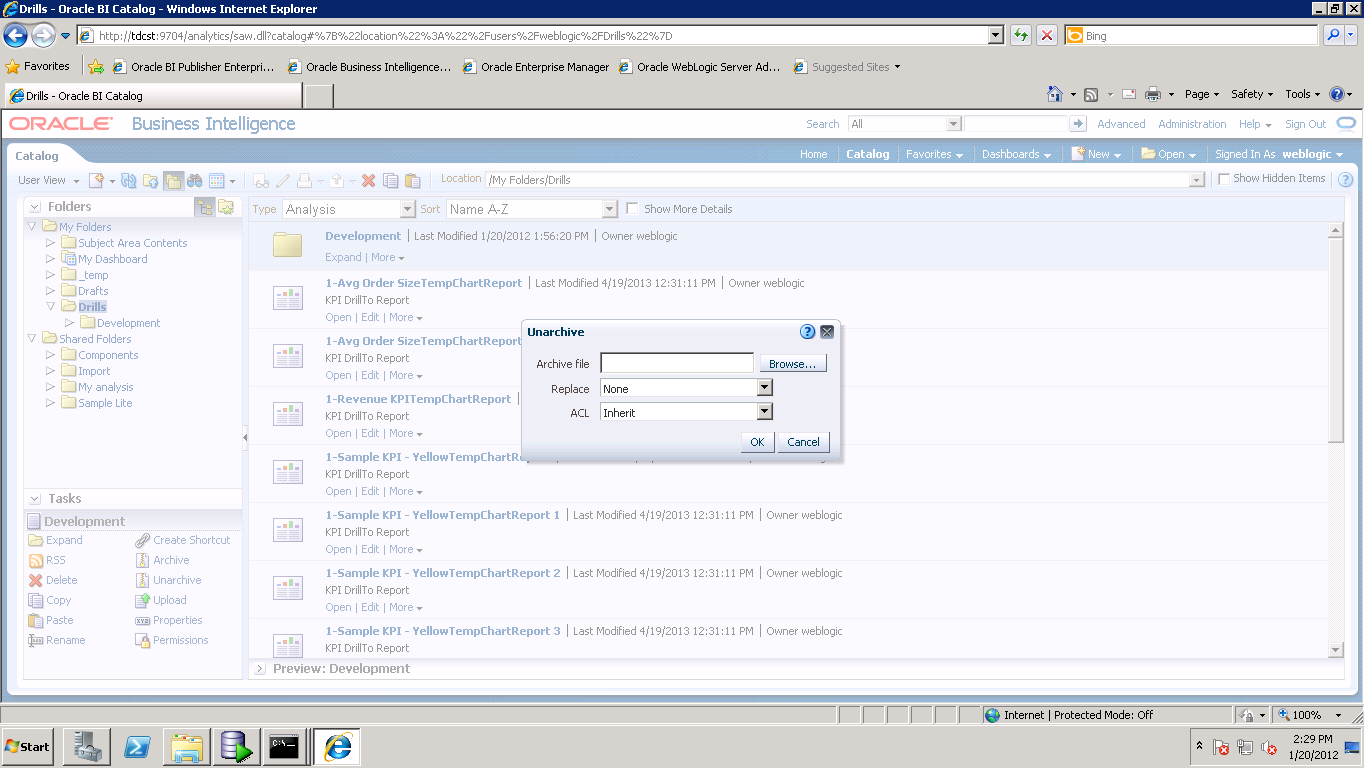Click the search go arrow button in header
Screen dimensions: 1364x768
click(1078, 124)
